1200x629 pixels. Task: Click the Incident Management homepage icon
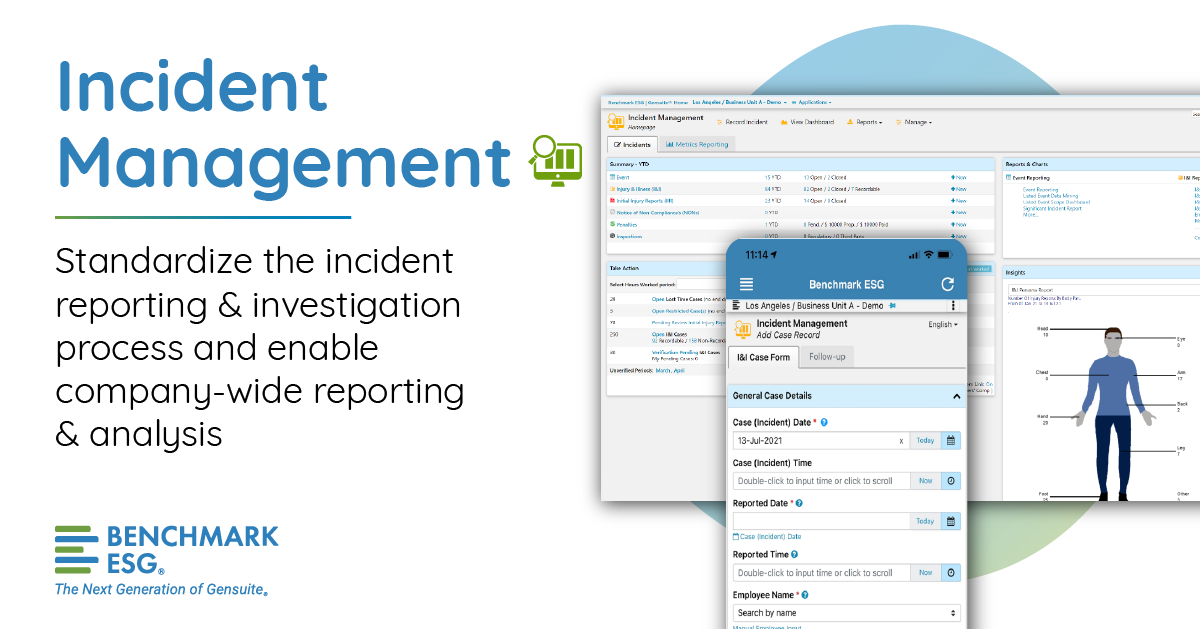(615, 121)
